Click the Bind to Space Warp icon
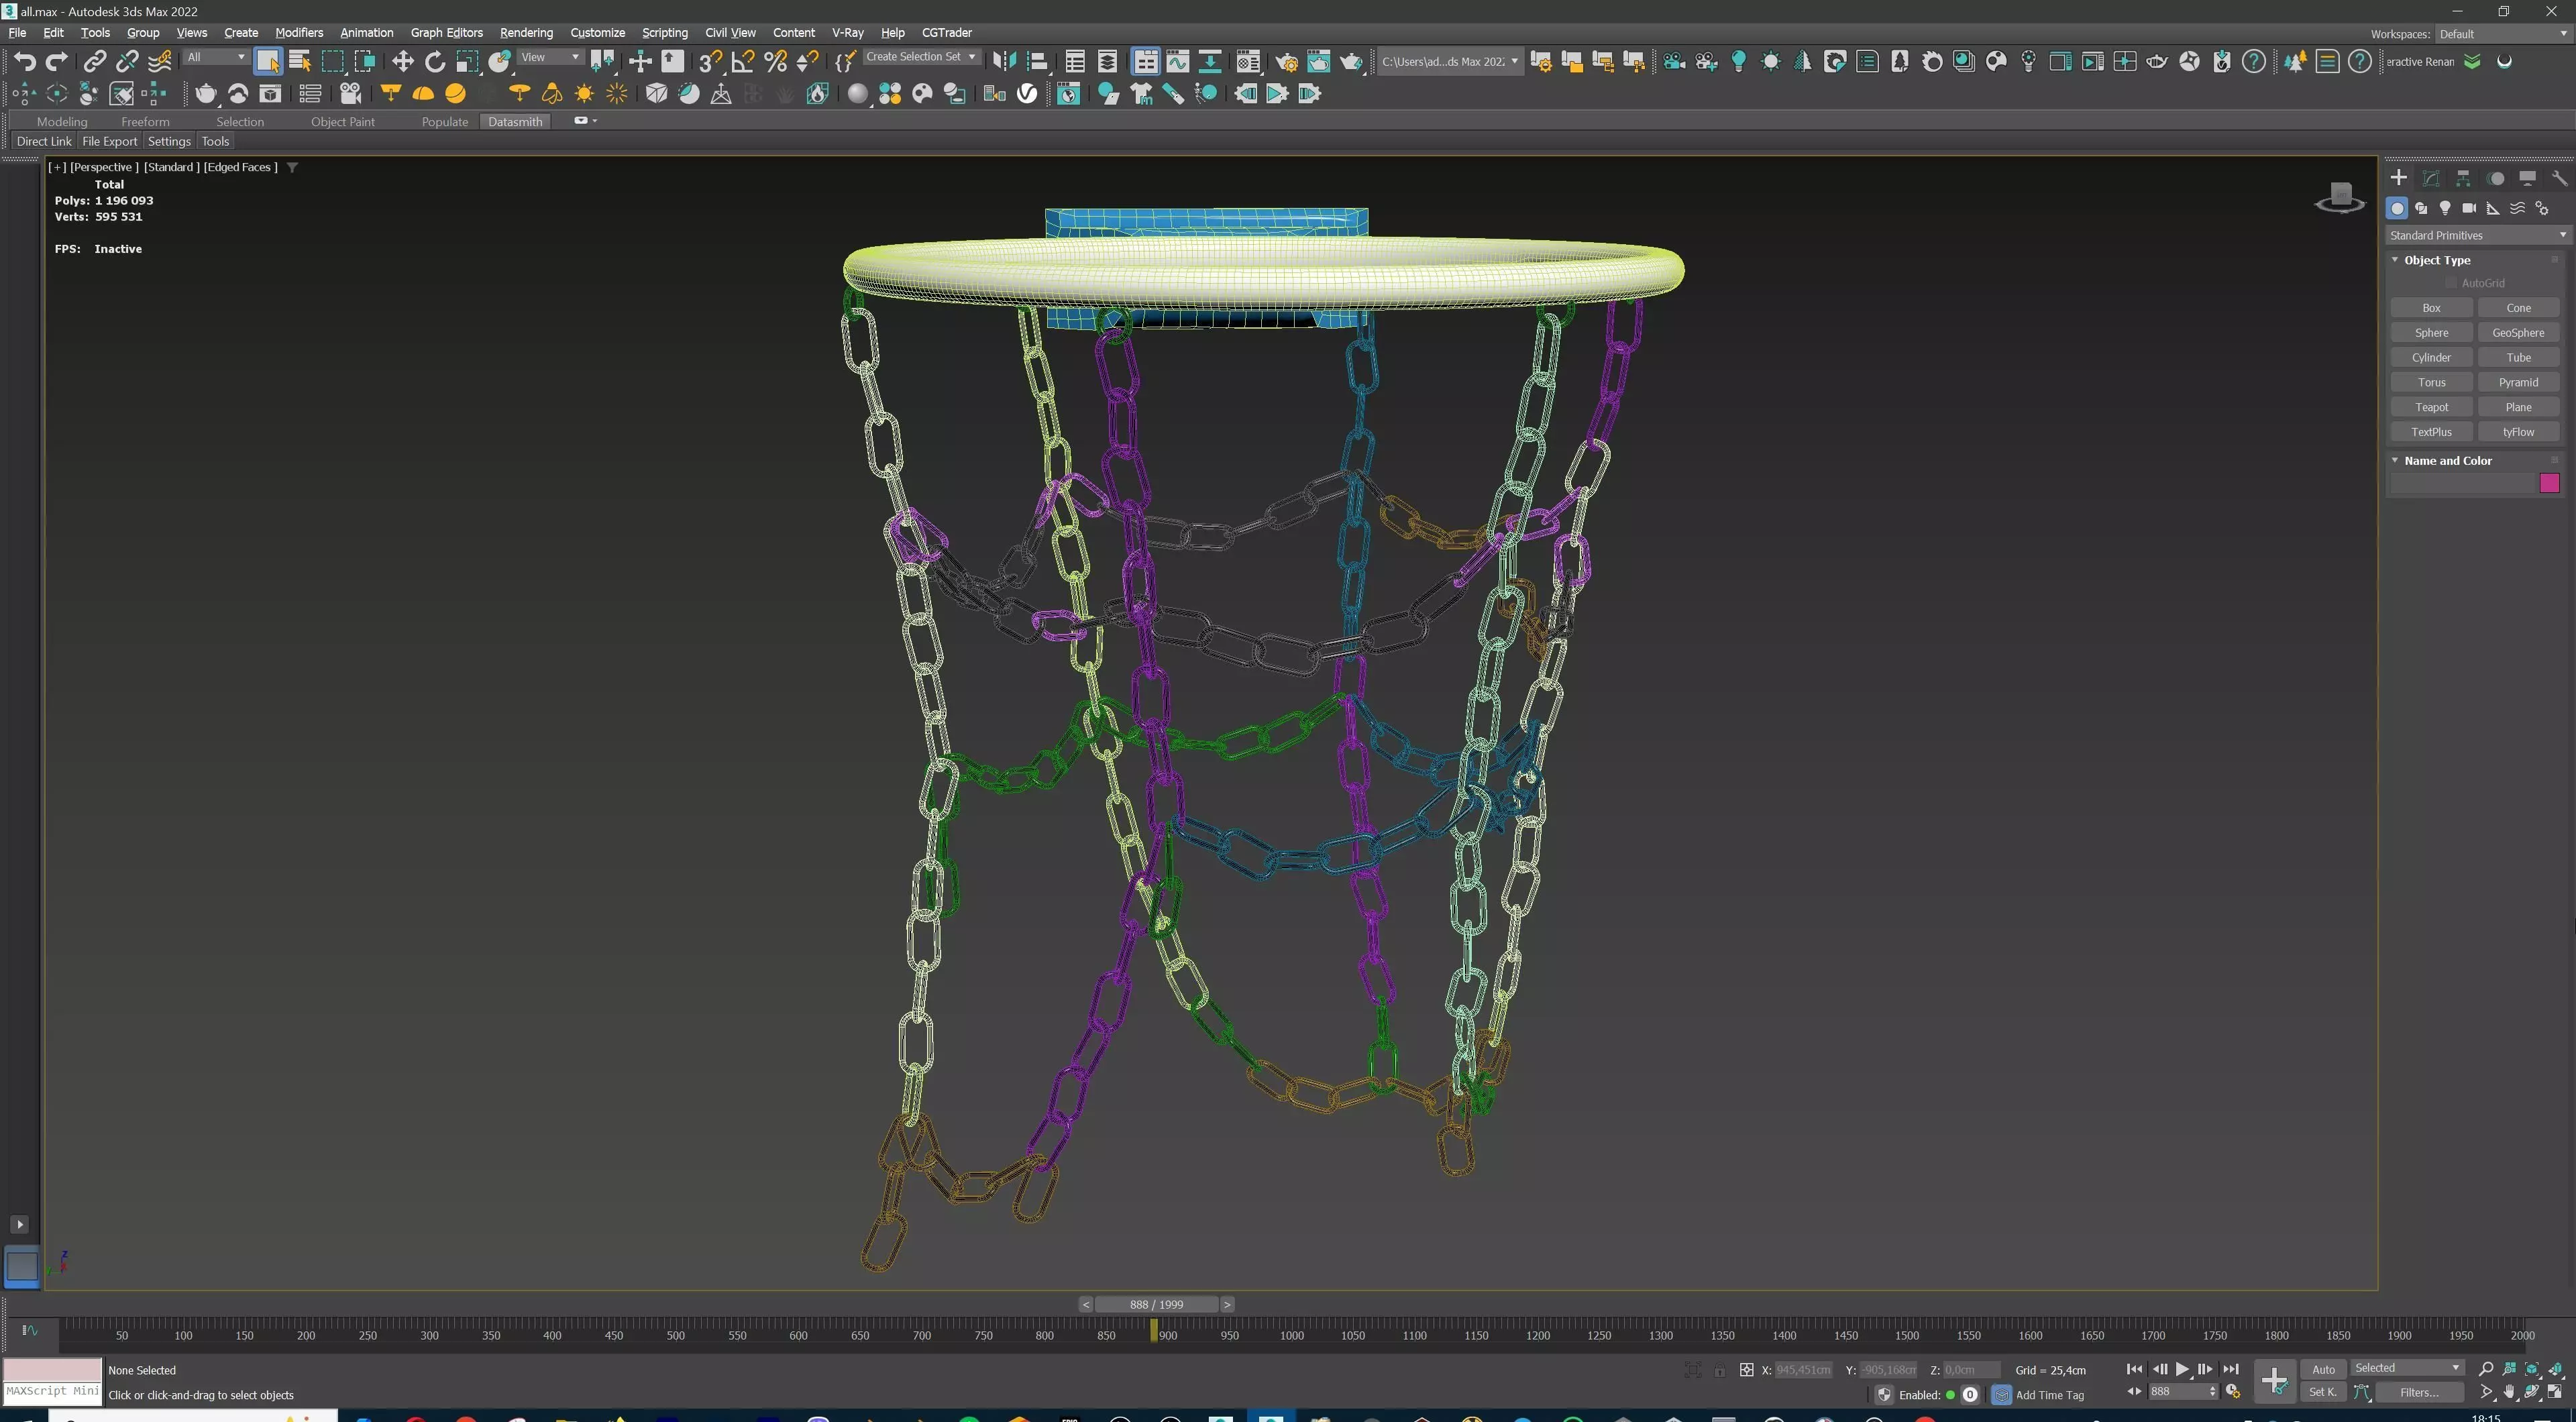 [160, 62]
